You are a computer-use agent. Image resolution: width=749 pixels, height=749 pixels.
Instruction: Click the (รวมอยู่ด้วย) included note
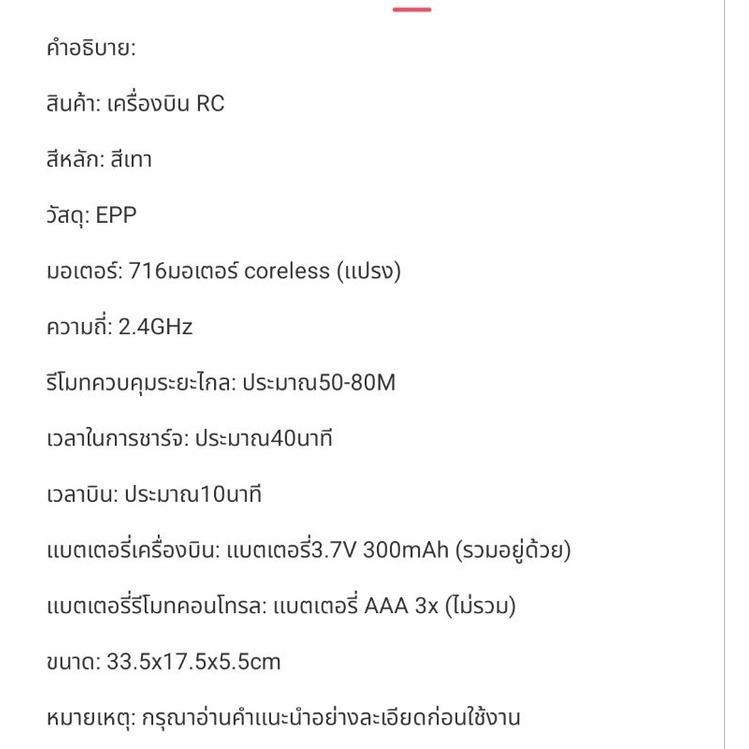pos(513,550)
